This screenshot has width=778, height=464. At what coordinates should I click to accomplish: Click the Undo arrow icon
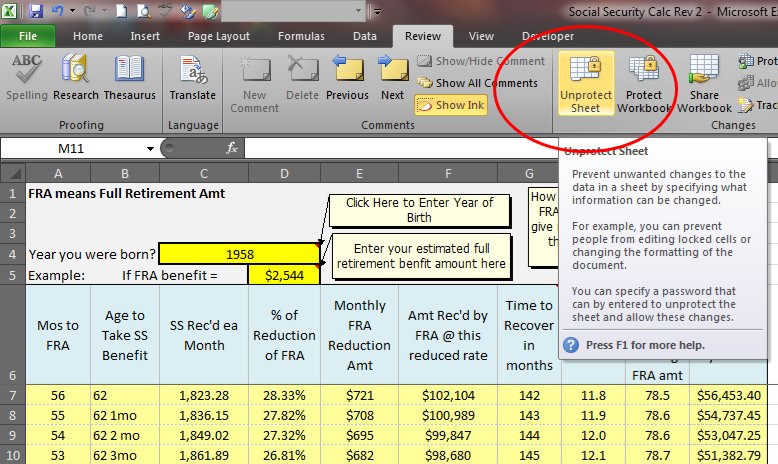58,10
